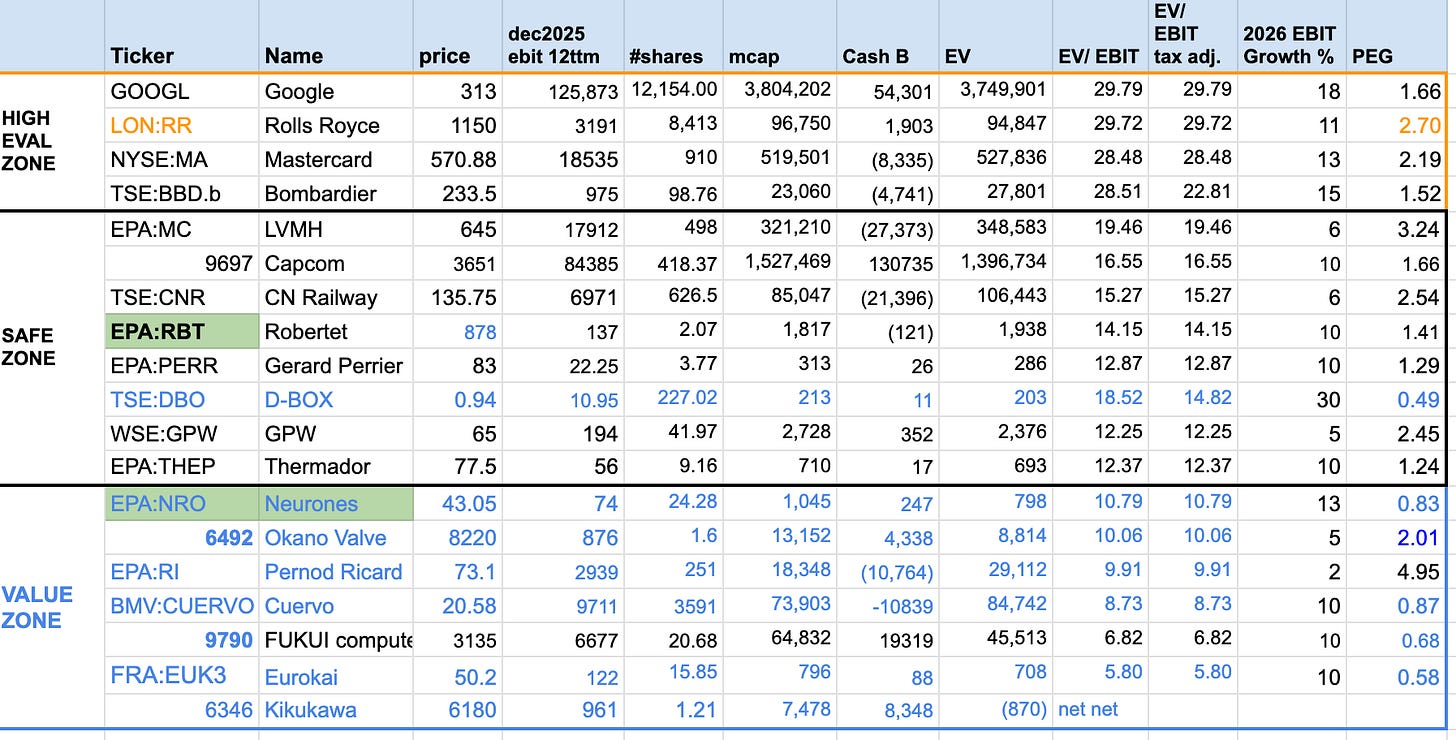Click the Kikukawa name cell
This screenshot has width=1456, height=740.
point(337,711)
